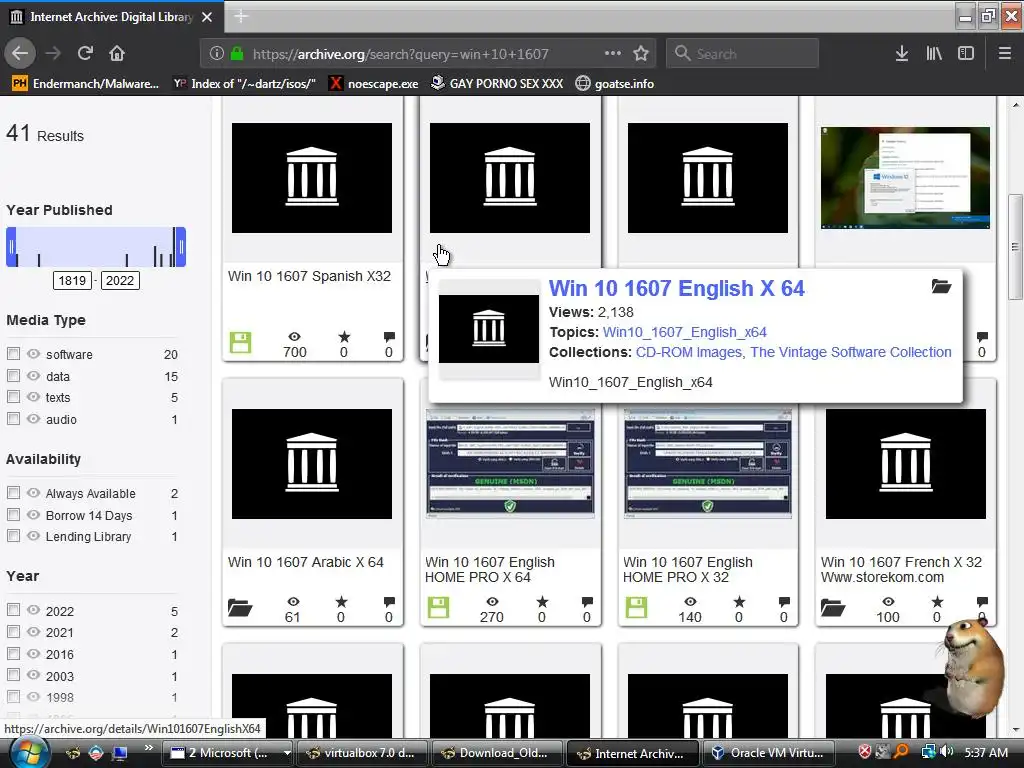This screenshot has height=768, width=1024.
Task: Toggle the eye icon beside 2021
Action: (x=33, y=632)
